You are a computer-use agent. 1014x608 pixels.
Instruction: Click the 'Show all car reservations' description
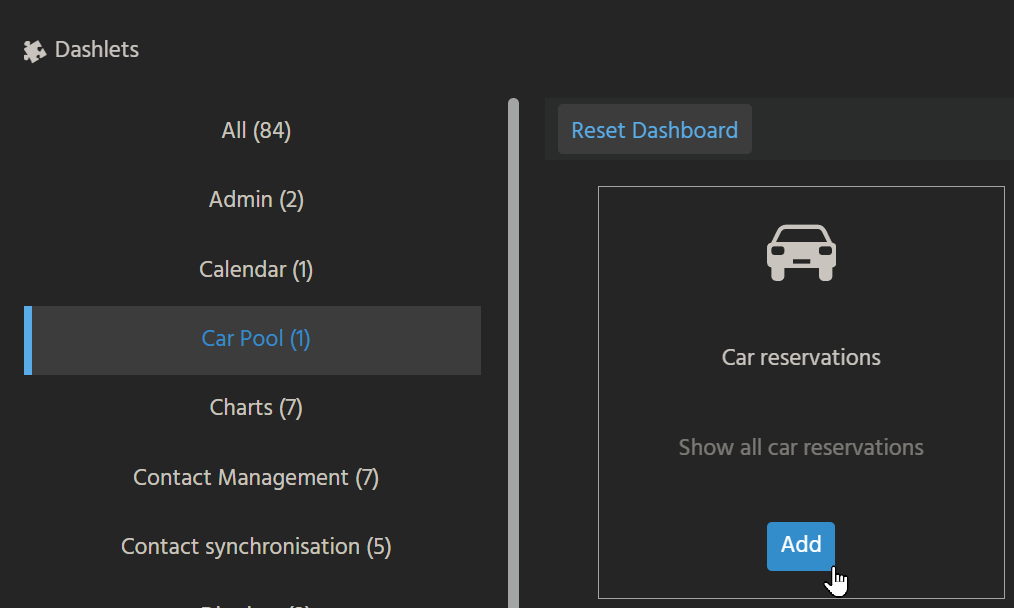800,448
